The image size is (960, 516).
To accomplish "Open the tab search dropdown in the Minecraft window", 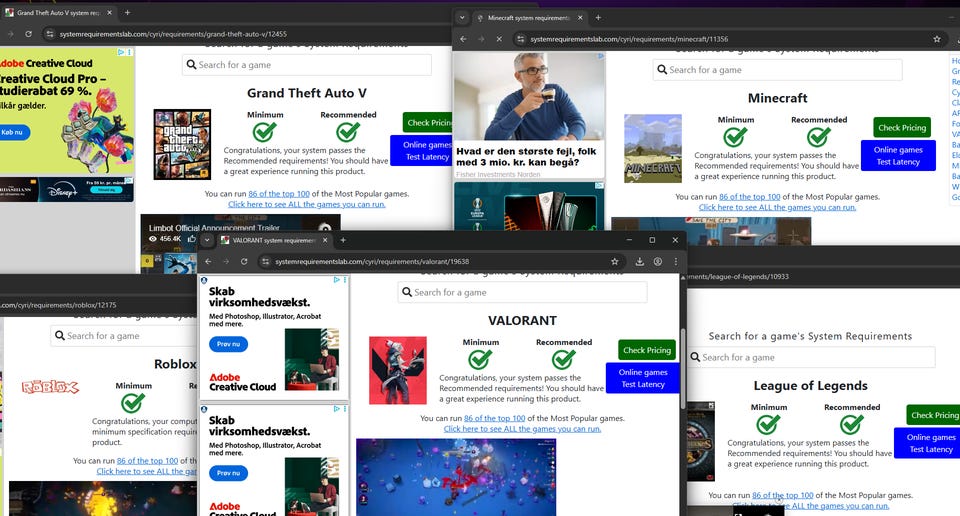I will 462,18.
